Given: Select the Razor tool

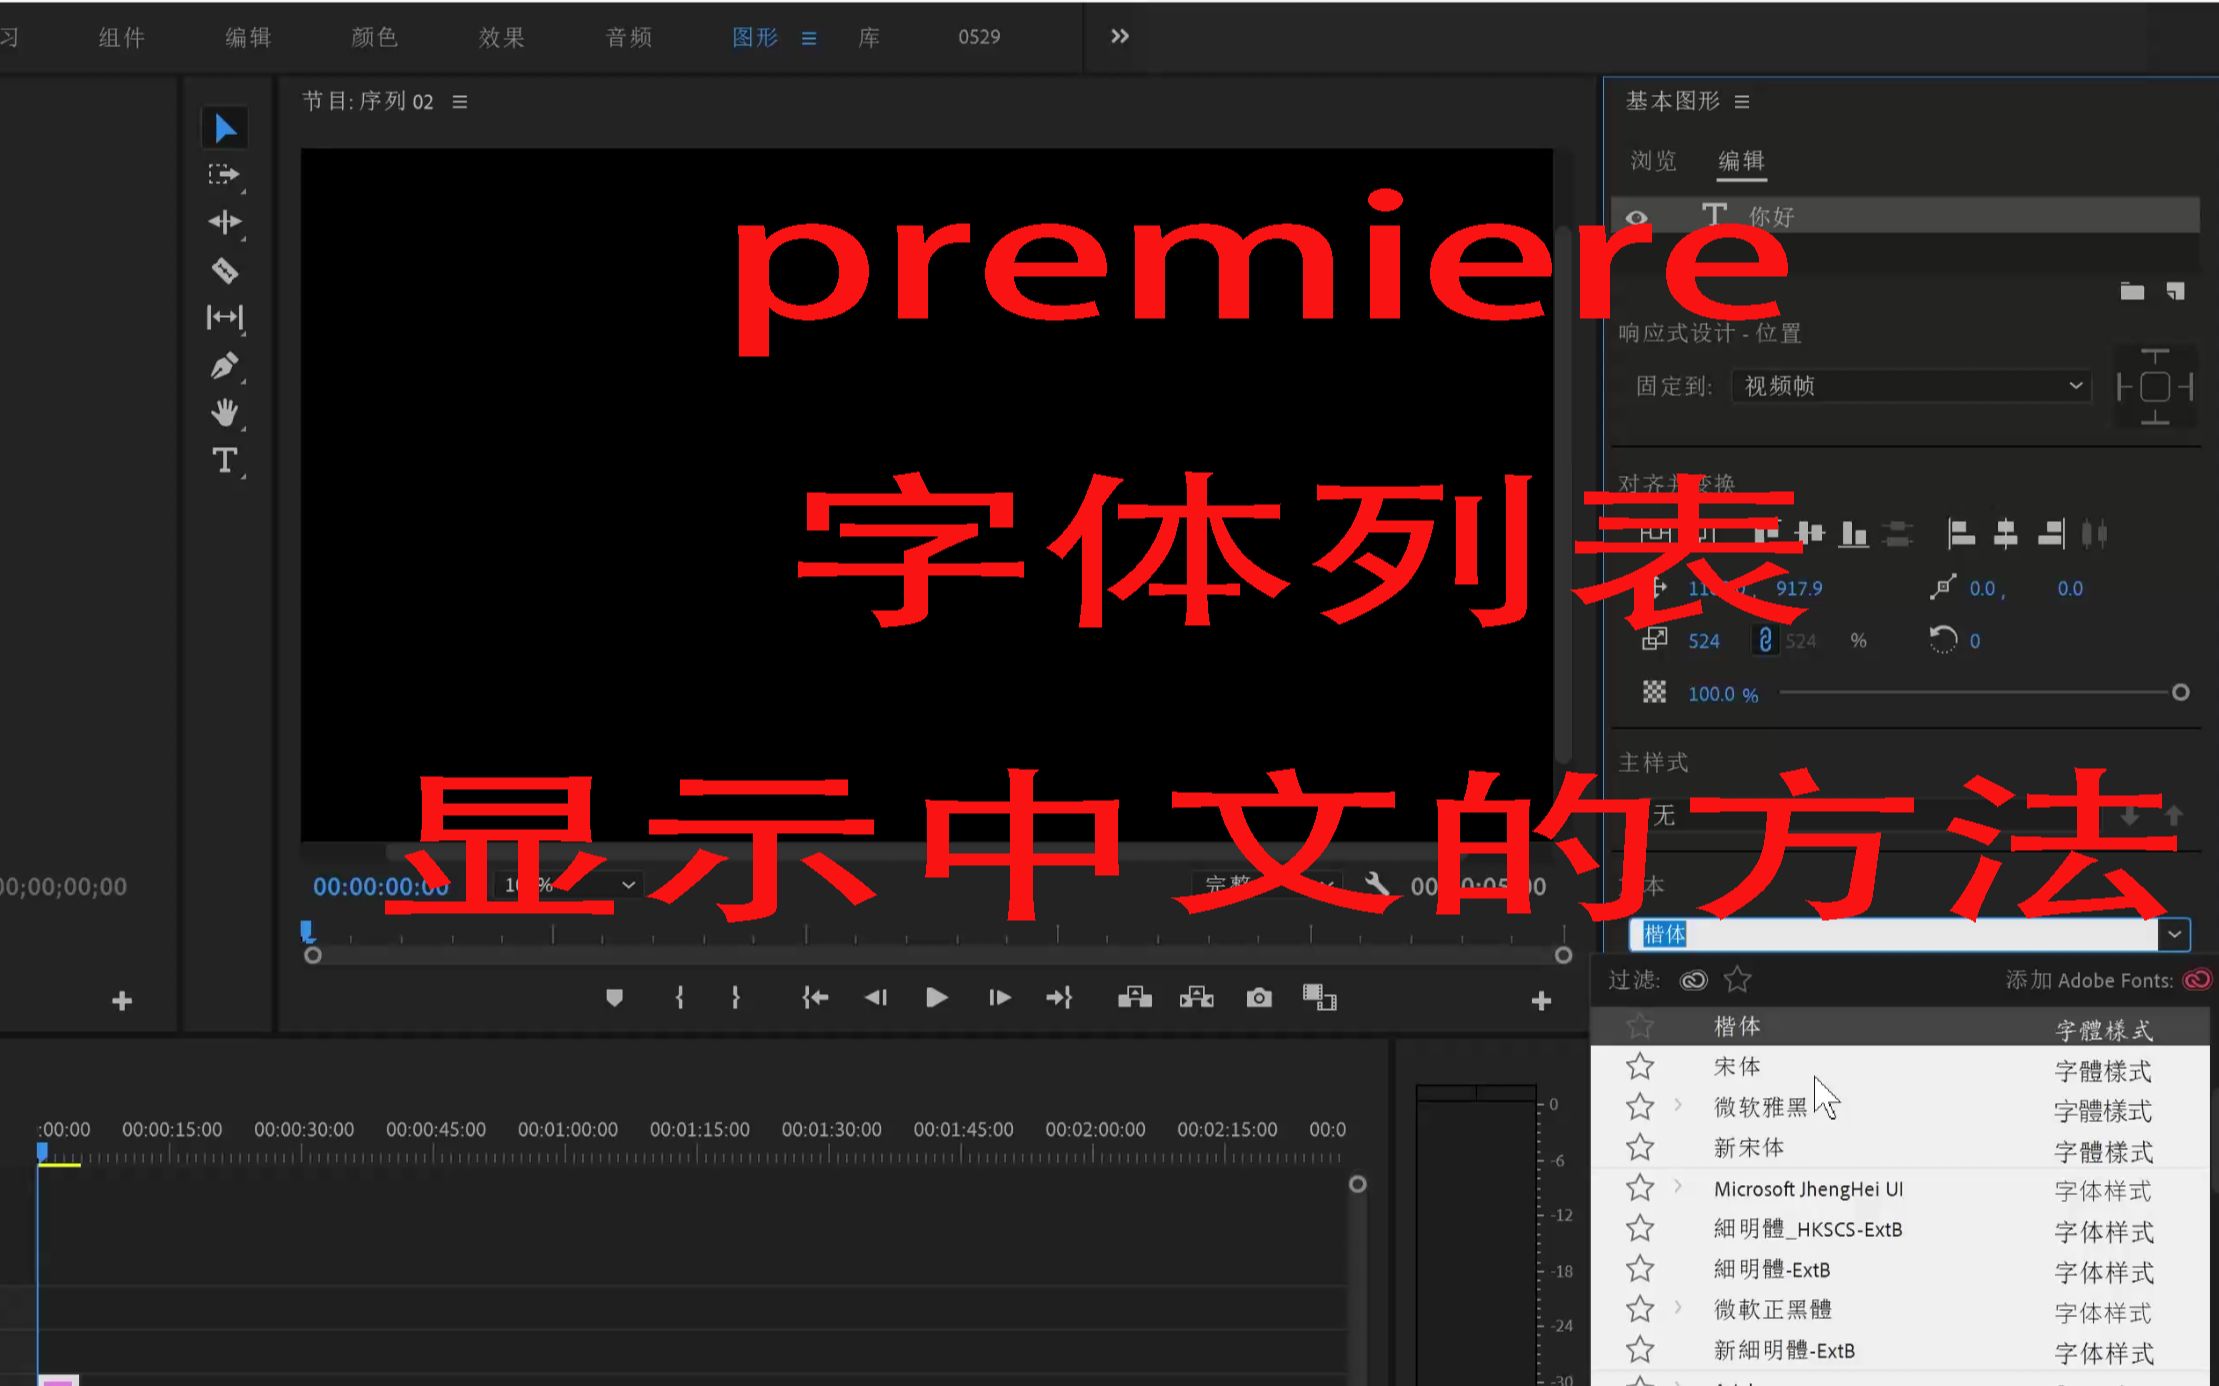Looking at the screenshot, I should (224, 270).
